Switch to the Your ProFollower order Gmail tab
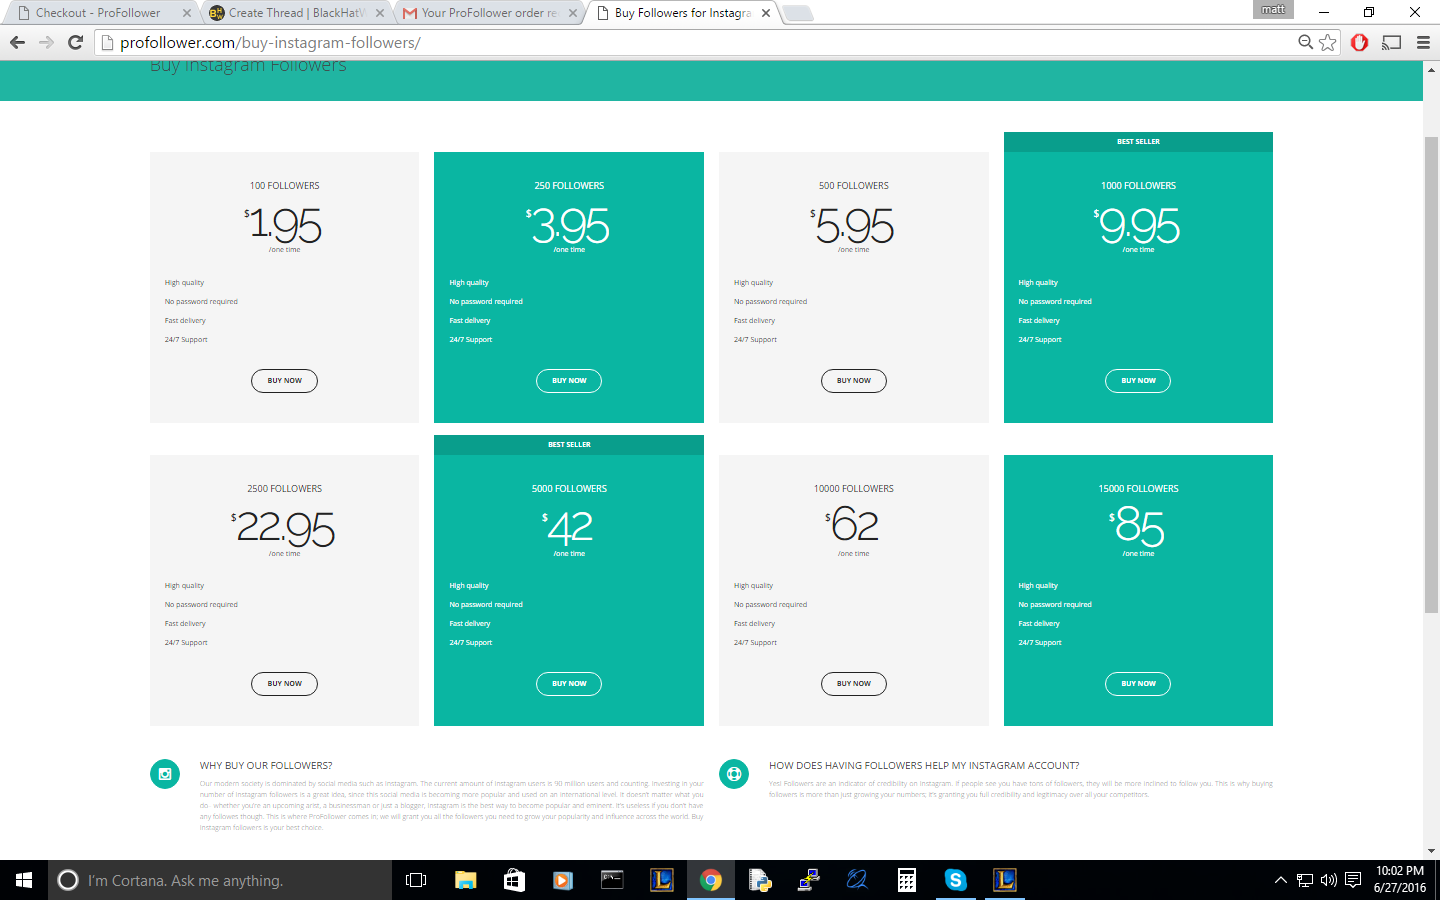This screenshot has height=900, width=1440. click(x=488, y=13)
